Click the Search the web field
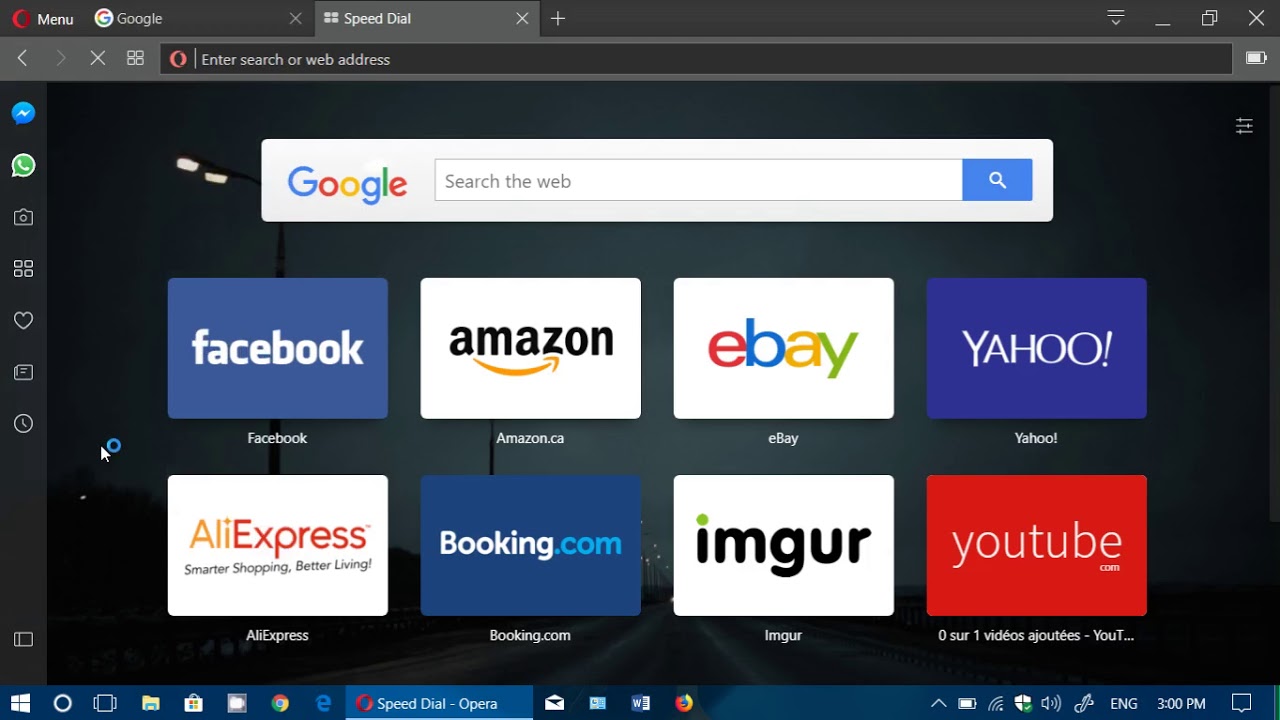The image size is (1280, 720). point(698,180)
